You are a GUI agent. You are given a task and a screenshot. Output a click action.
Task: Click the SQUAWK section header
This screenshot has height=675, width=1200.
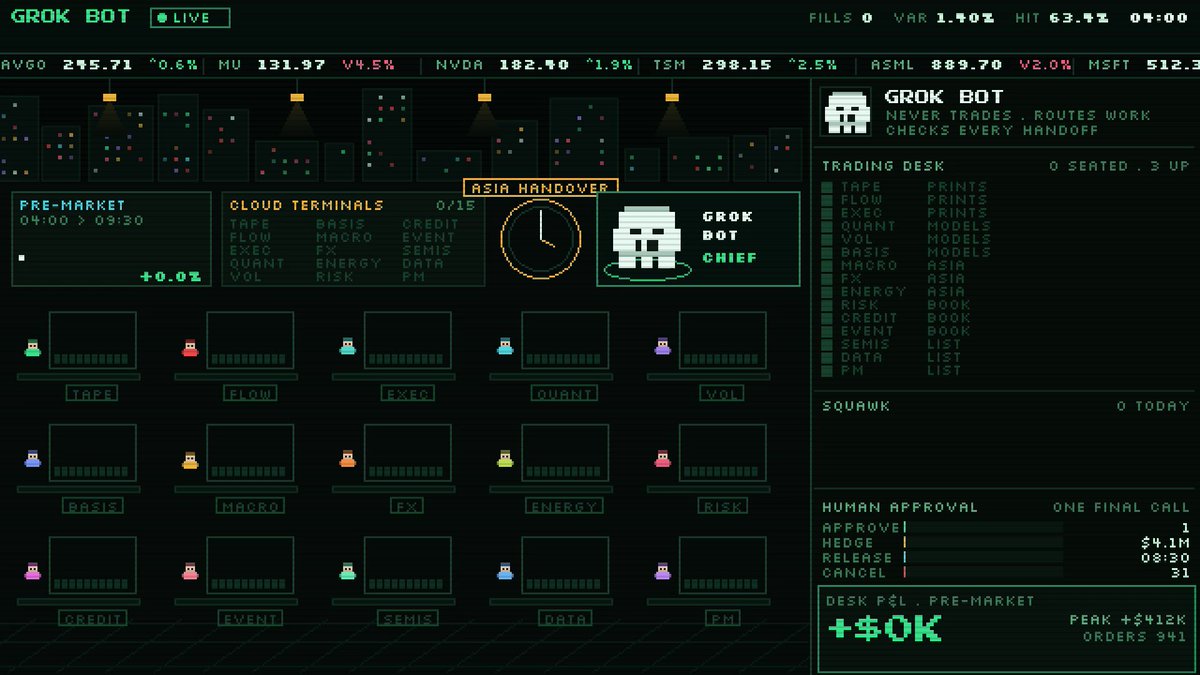pyautogui.click(x=856, y=406)
